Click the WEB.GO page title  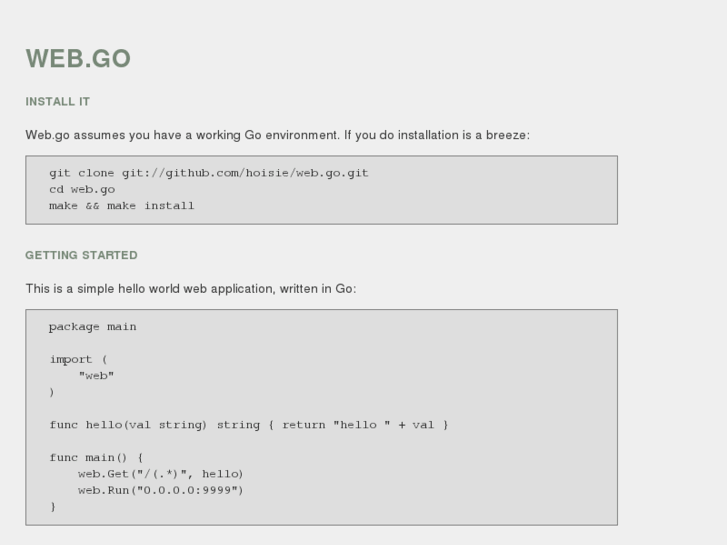[78, 59]
